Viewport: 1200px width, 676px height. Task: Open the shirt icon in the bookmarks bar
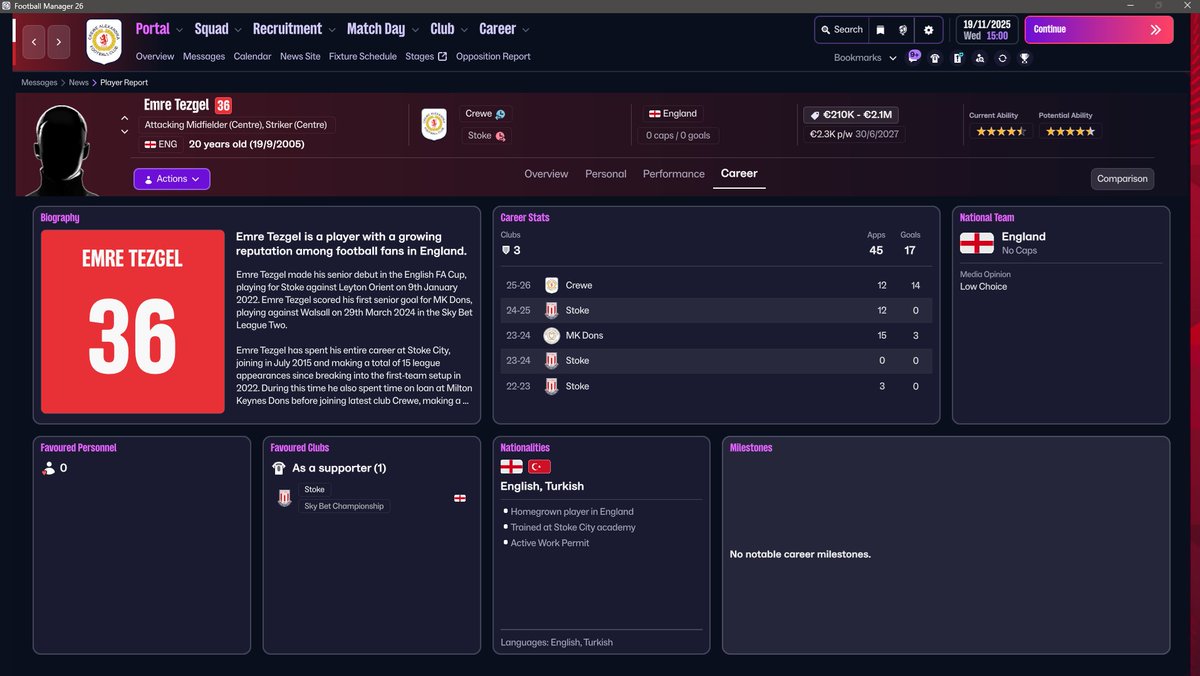(x=935, y=58)
